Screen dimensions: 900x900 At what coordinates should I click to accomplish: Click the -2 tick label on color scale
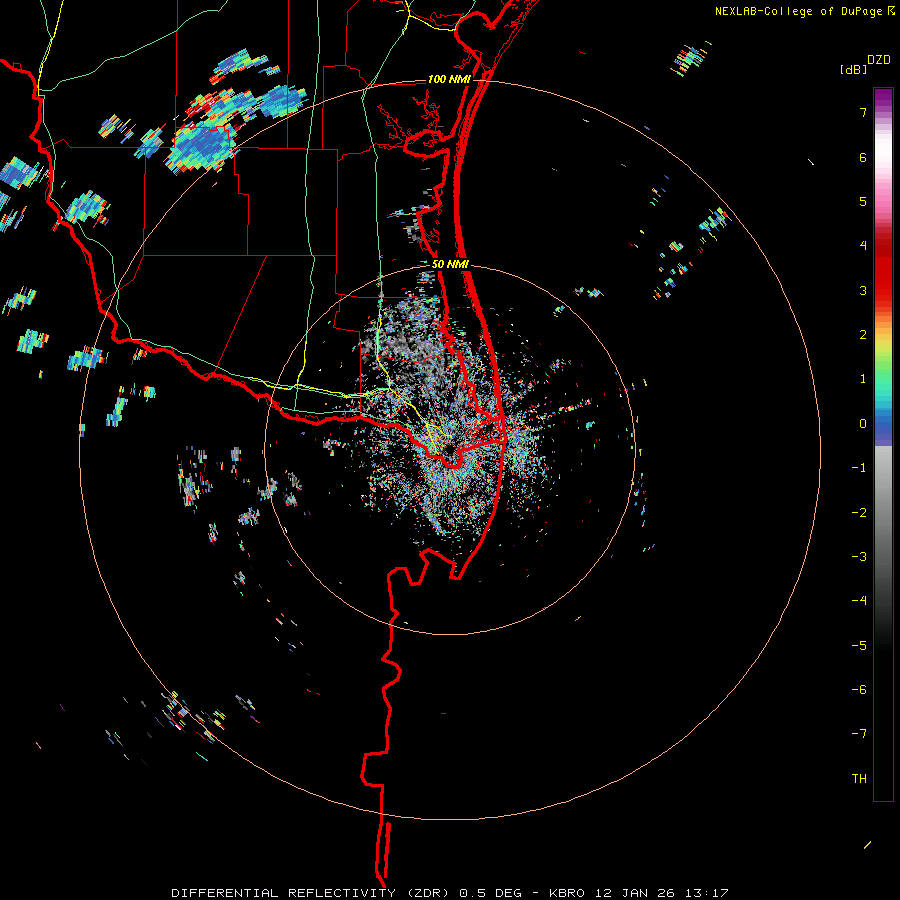[x=859, y=512]
